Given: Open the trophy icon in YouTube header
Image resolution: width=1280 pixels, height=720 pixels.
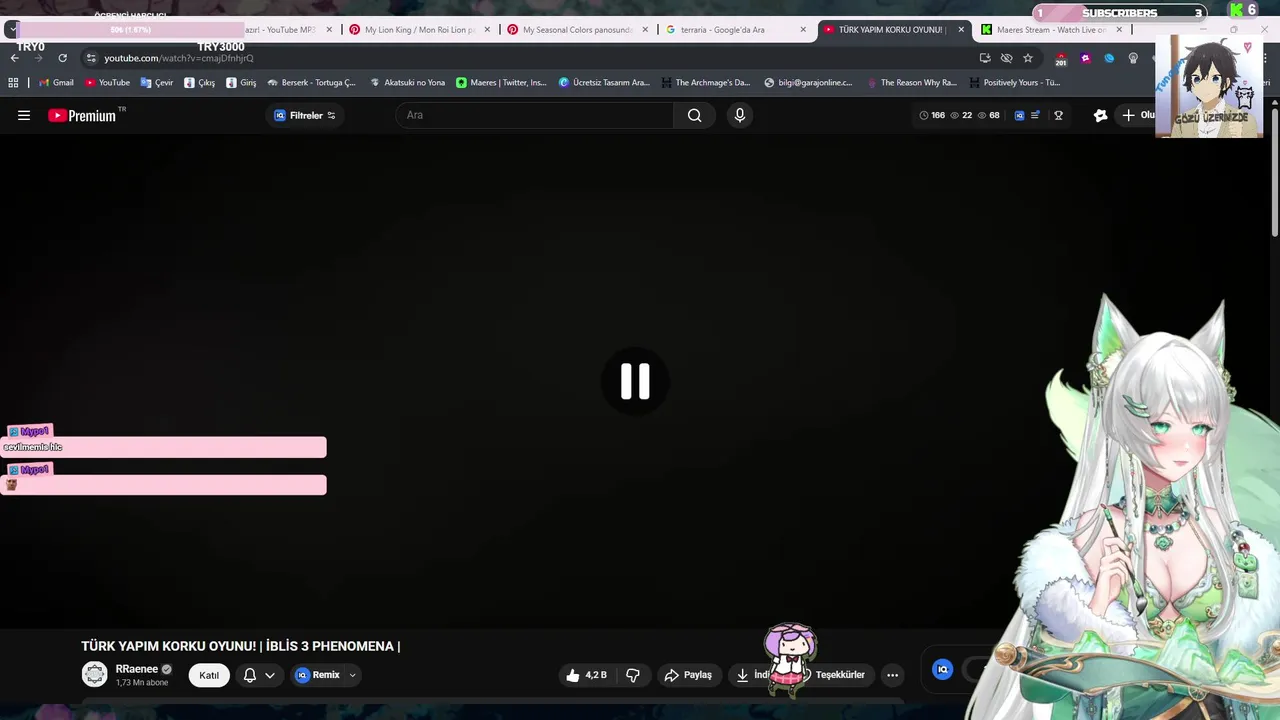Looking at the screenshot, I should tap(1058, 115).
